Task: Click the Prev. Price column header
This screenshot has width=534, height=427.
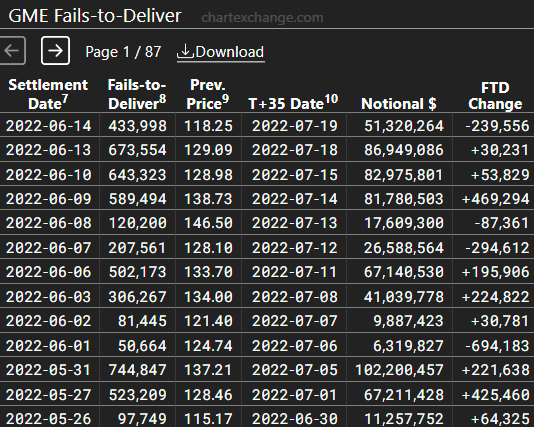Action: [x=207, y=94]
